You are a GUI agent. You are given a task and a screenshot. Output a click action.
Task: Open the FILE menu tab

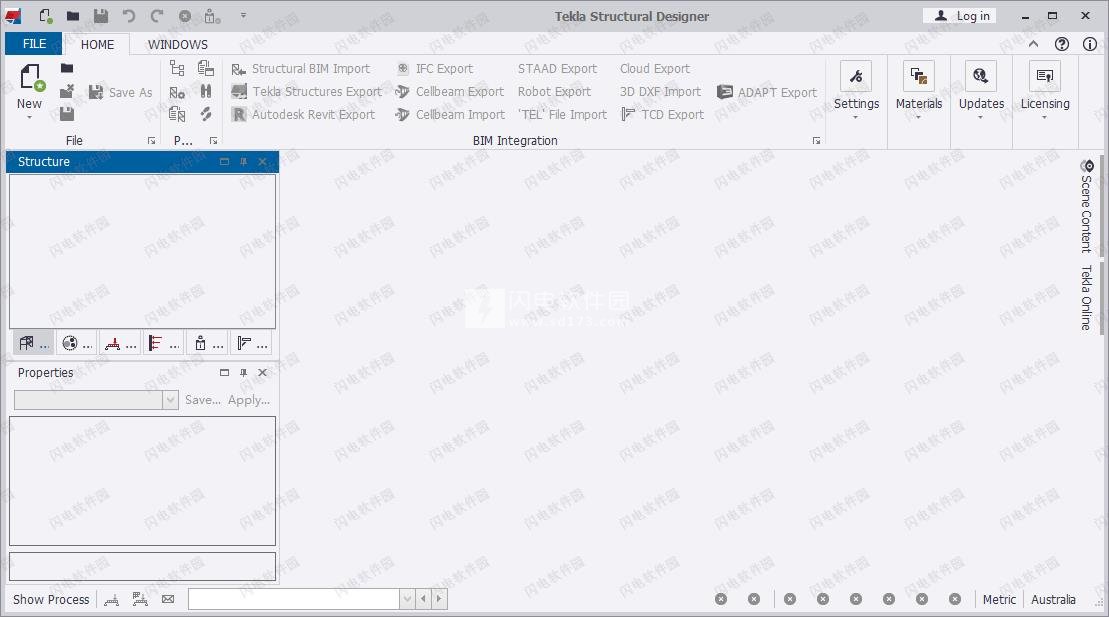click(x=34, y=44)
